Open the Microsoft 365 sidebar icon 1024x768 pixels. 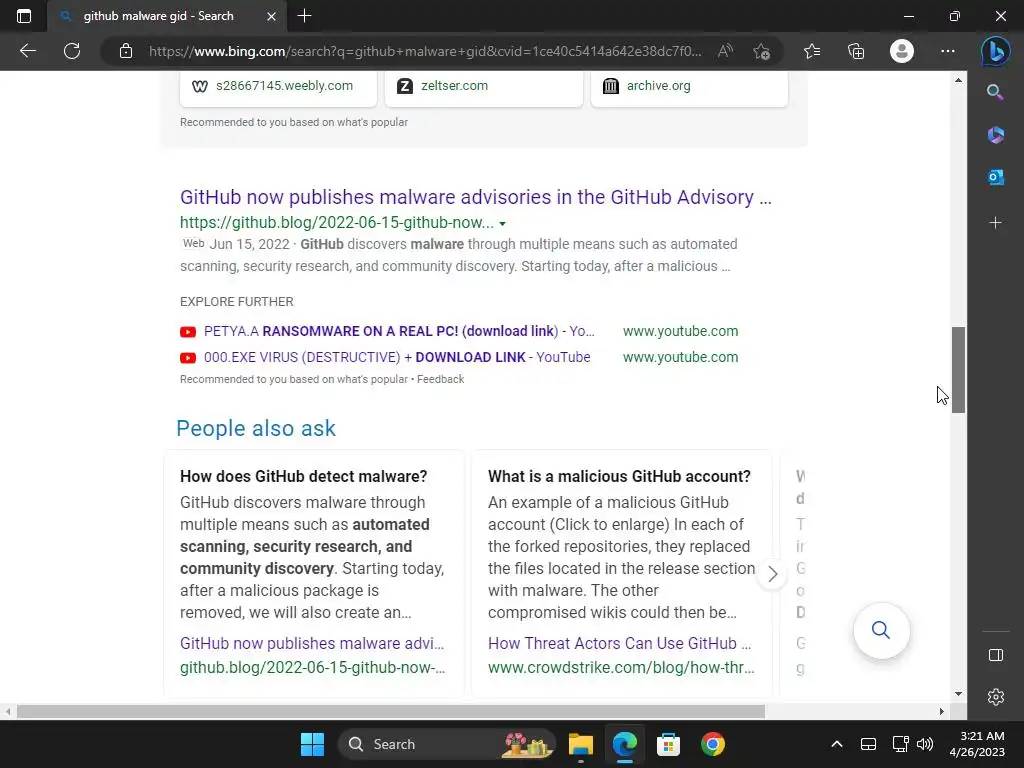coord(995,135)
